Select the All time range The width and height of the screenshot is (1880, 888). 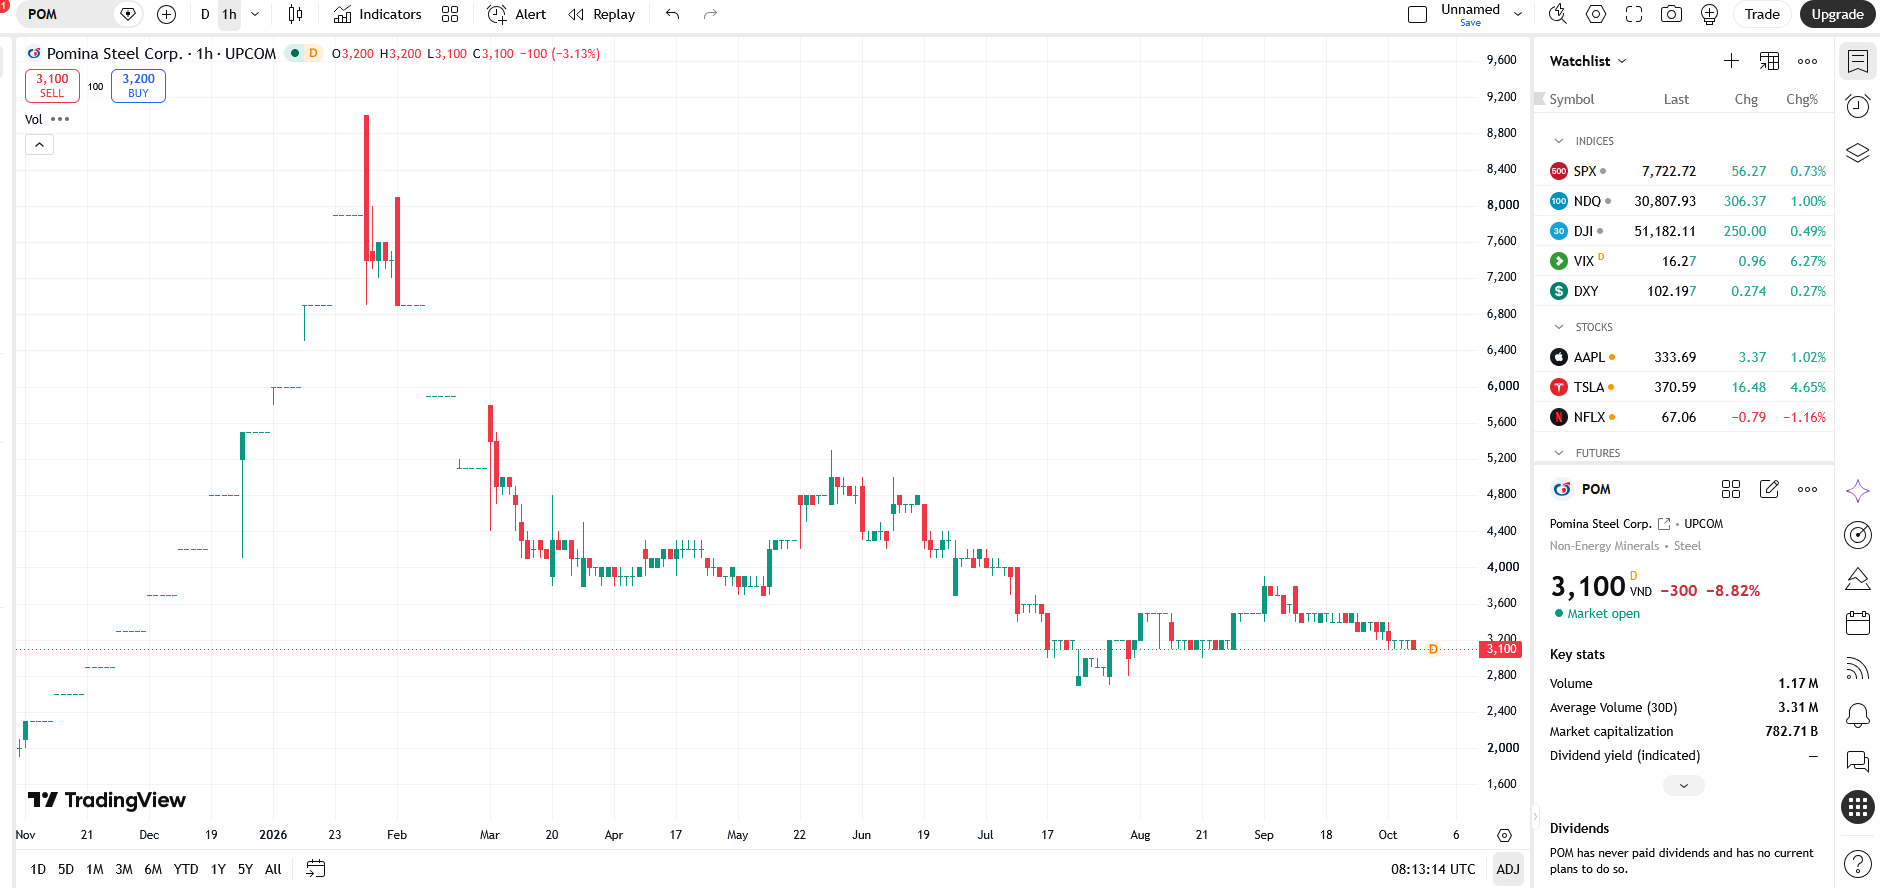click(x=273, y=869)
